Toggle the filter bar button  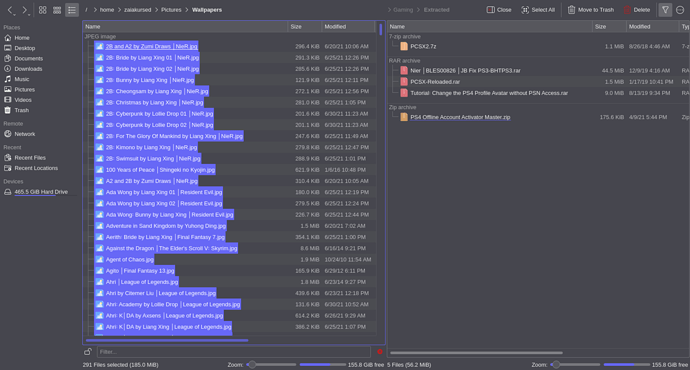(665, 10)
